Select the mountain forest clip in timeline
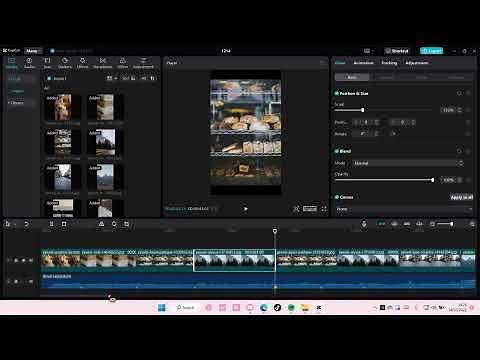 tap(234, 260)
